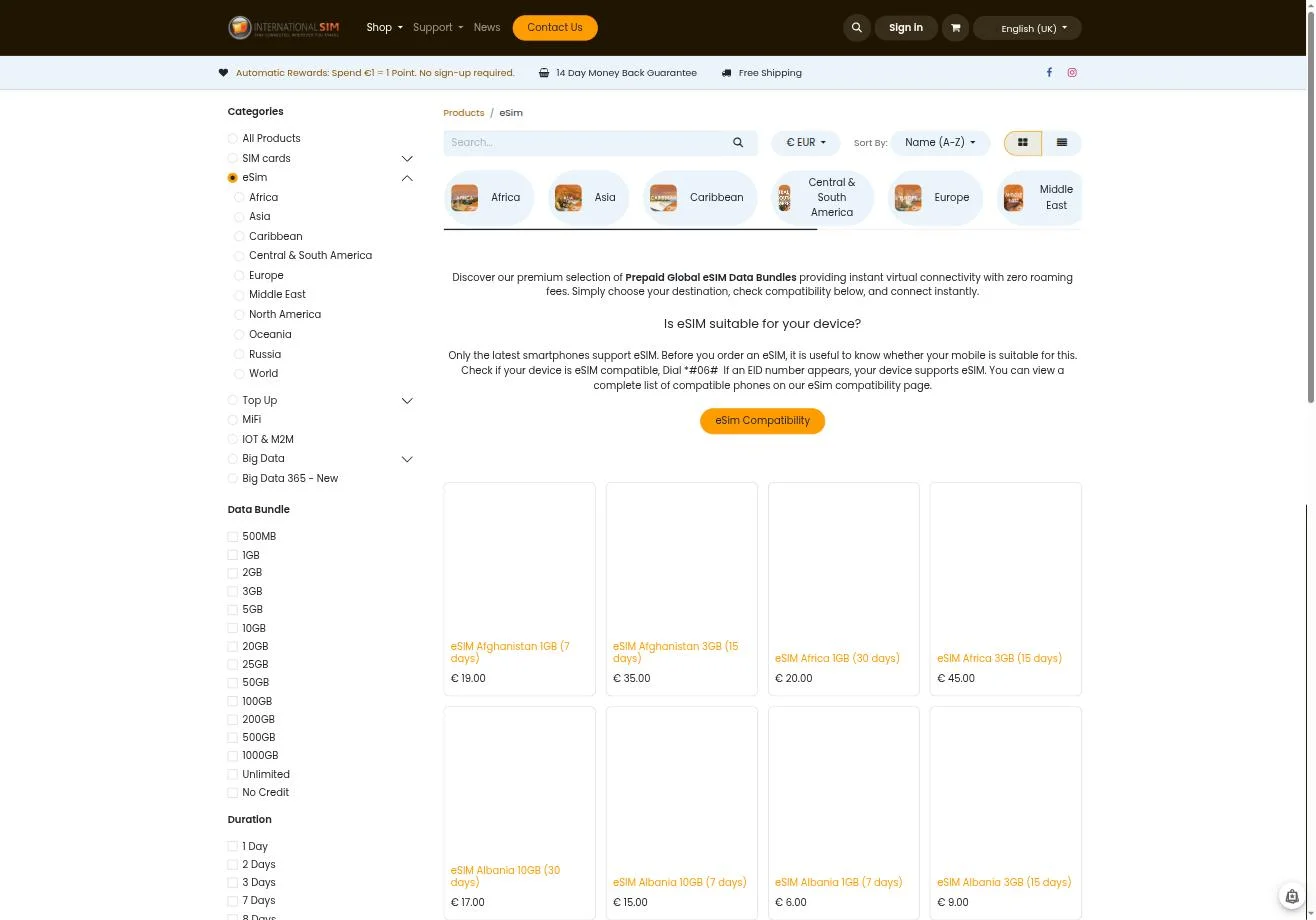Click the Contact Us button
This screenshot has height=920, width=1316.
[555, 28]
